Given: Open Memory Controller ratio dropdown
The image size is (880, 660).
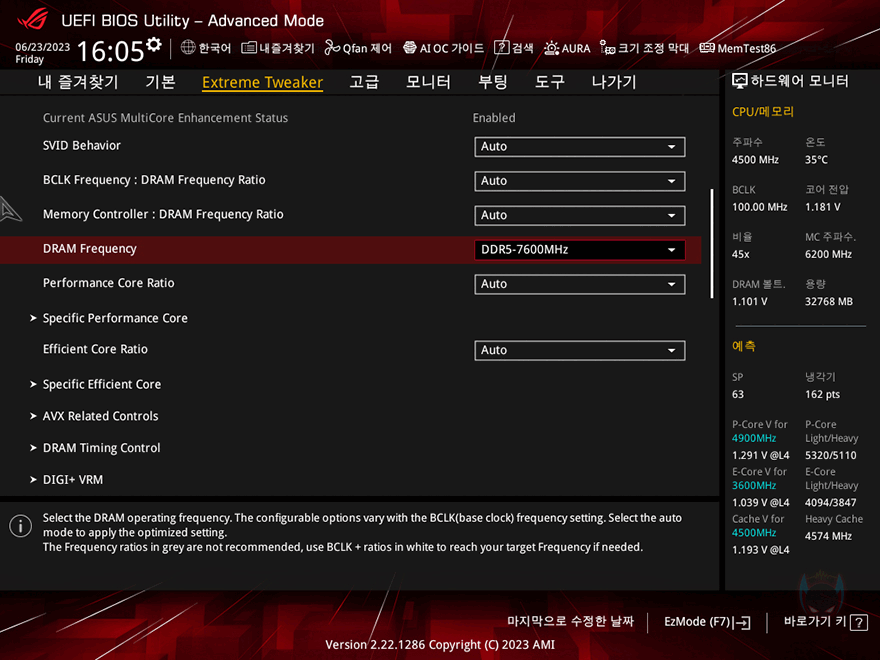Looking at the screenshot, I should pos(580,215).
